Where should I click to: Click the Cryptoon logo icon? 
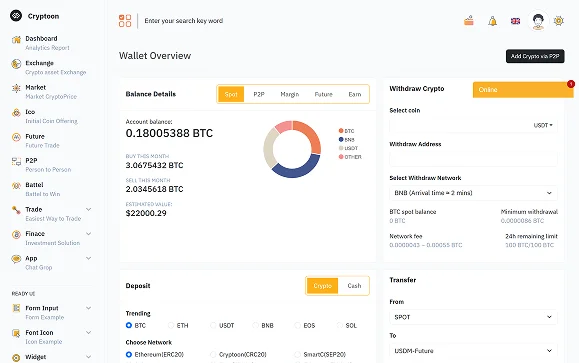16,16
